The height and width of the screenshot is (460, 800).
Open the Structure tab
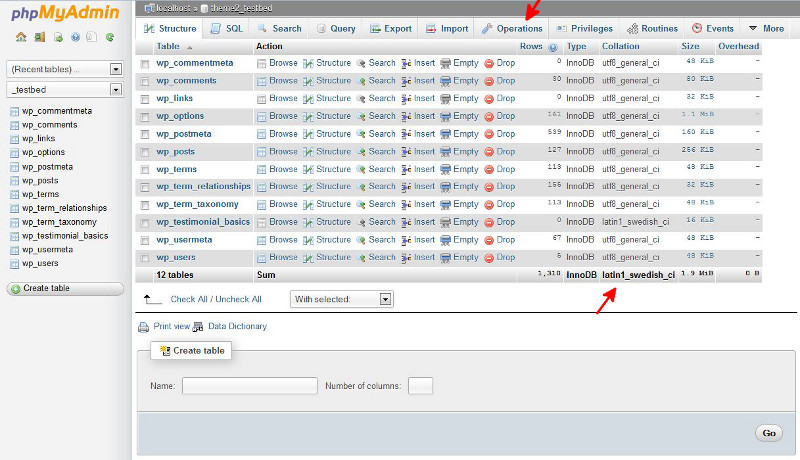(170, 29)
